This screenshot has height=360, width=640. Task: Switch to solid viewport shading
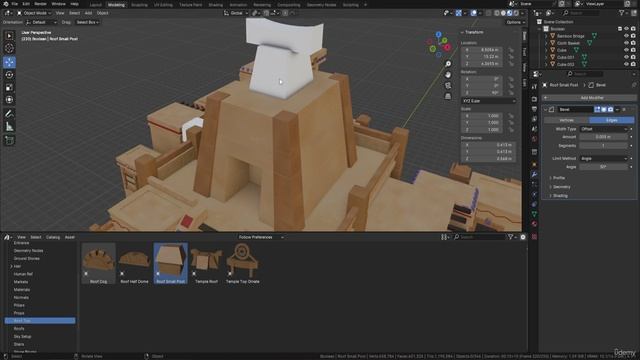point(503,13)
